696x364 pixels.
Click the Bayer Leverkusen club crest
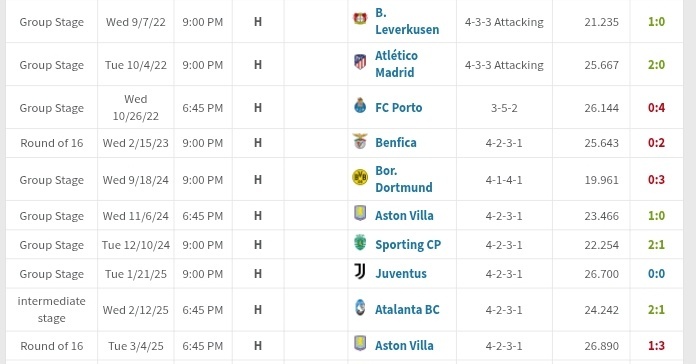click(360, 19)
